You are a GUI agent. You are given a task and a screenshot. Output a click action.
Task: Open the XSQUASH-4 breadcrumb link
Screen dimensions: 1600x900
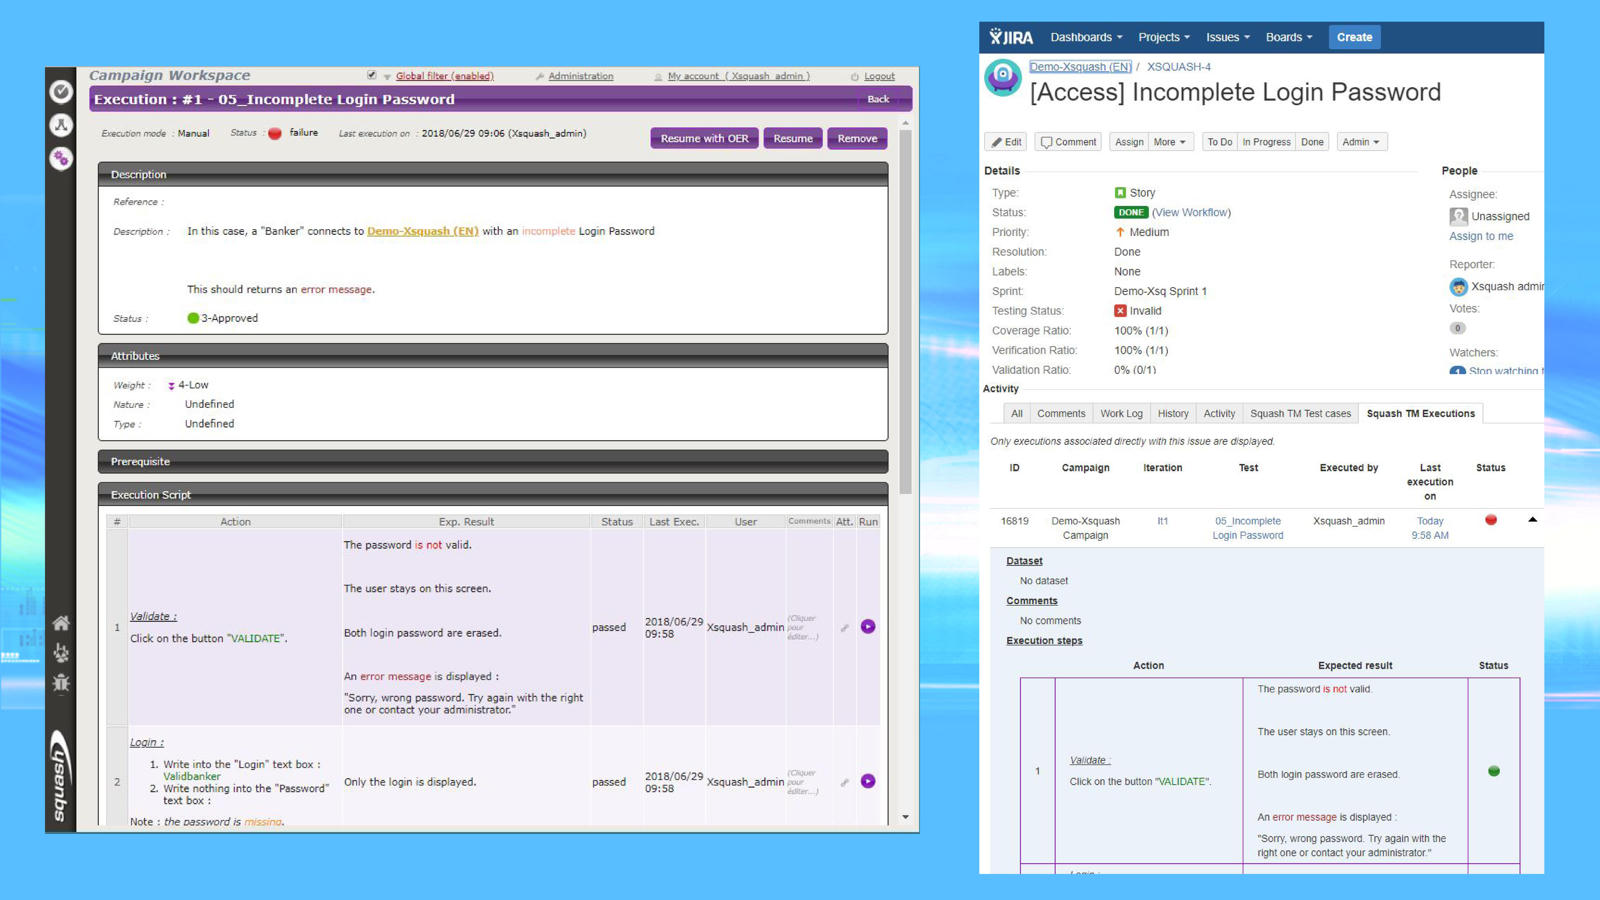click(x=1178, y=67)
